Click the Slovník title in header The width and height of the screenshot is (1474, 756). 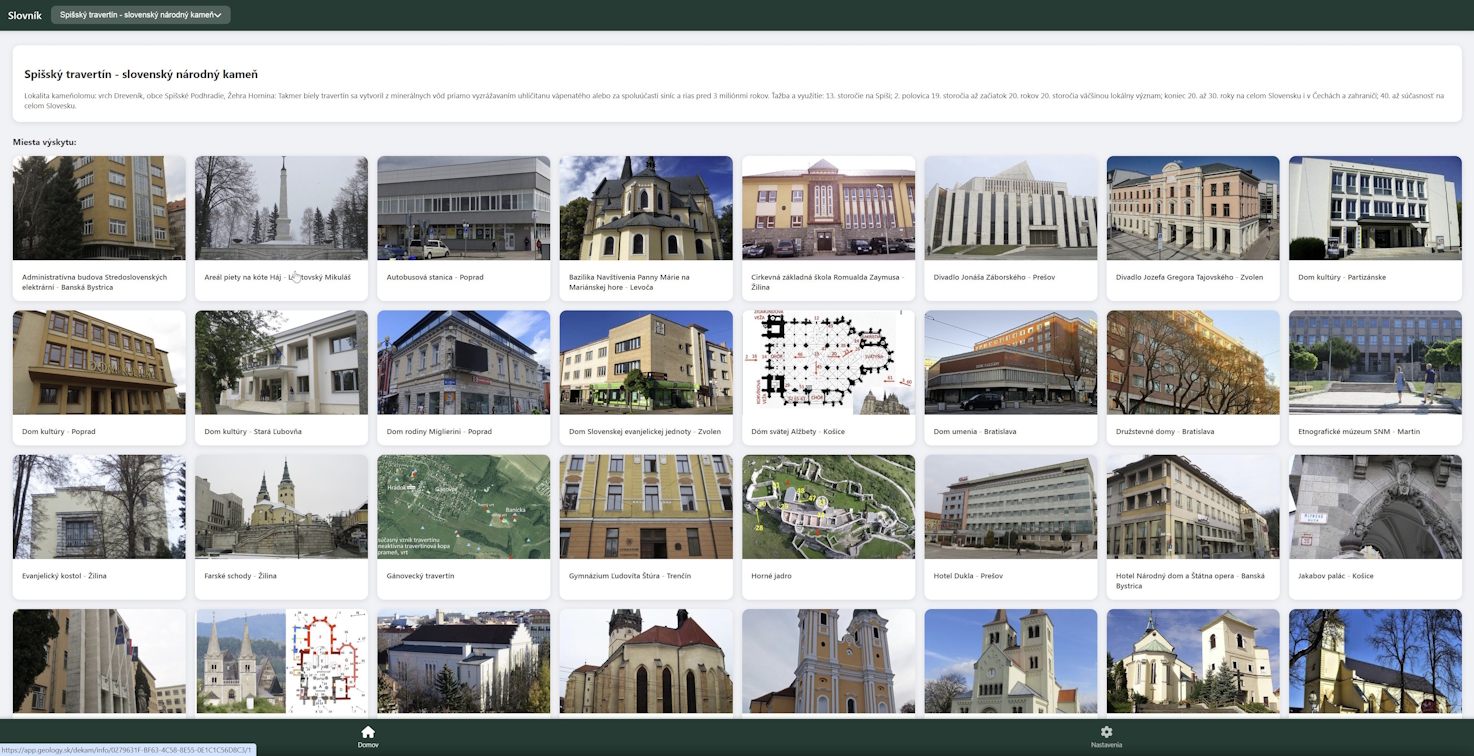[25, 15]
